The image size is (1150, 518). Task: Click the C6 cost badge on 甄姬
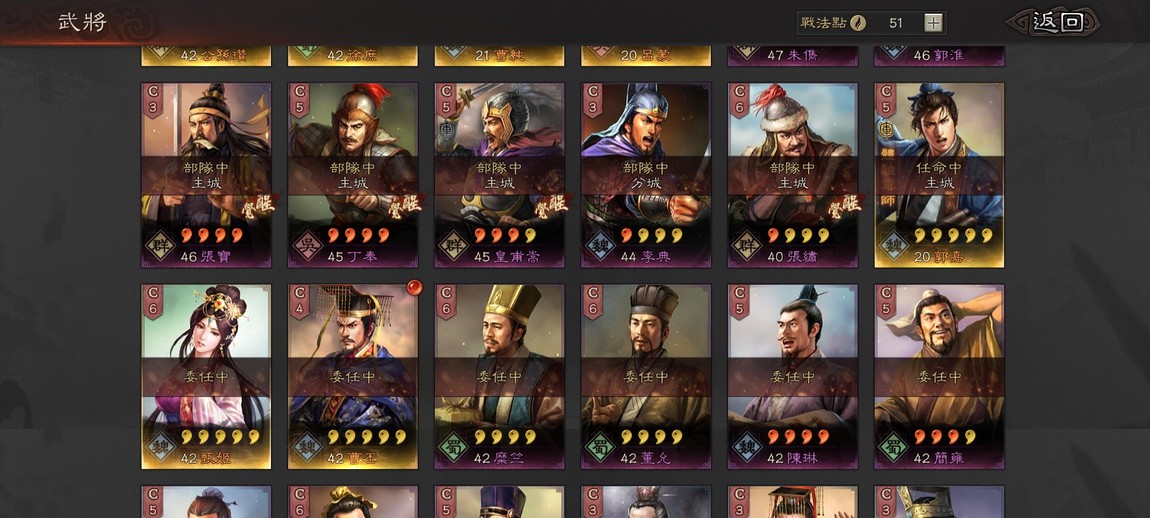coord(153,302)
